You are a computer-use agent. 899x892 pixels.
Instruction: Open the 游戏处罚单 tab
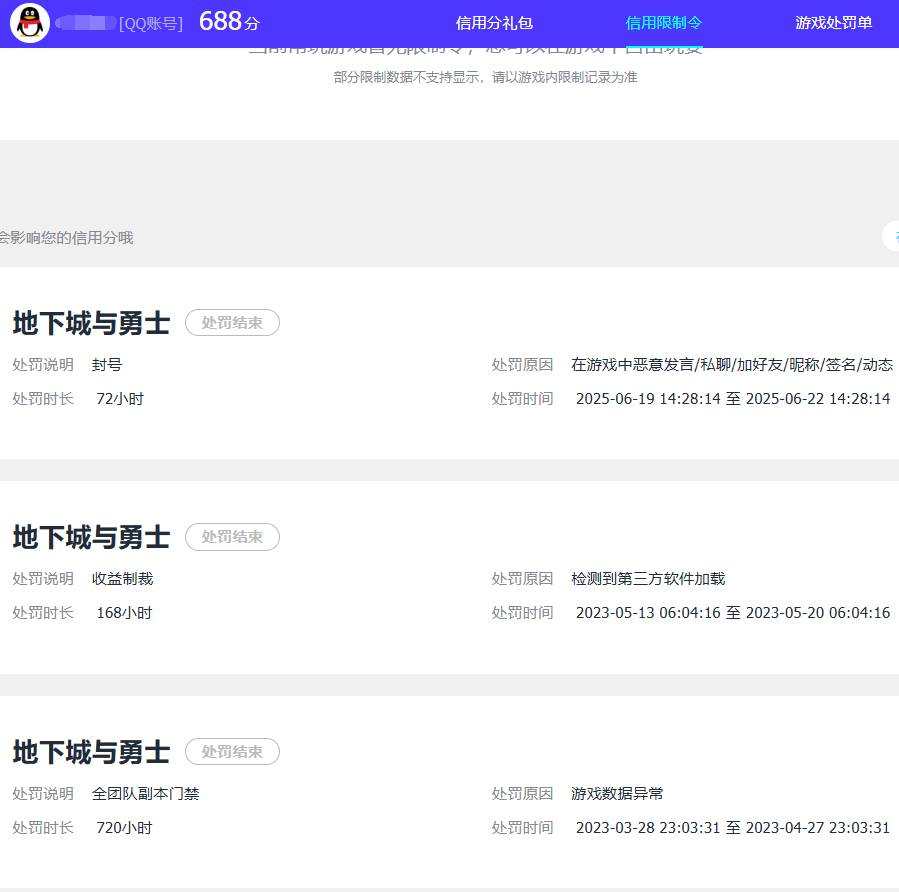click(x=834, y=23)
